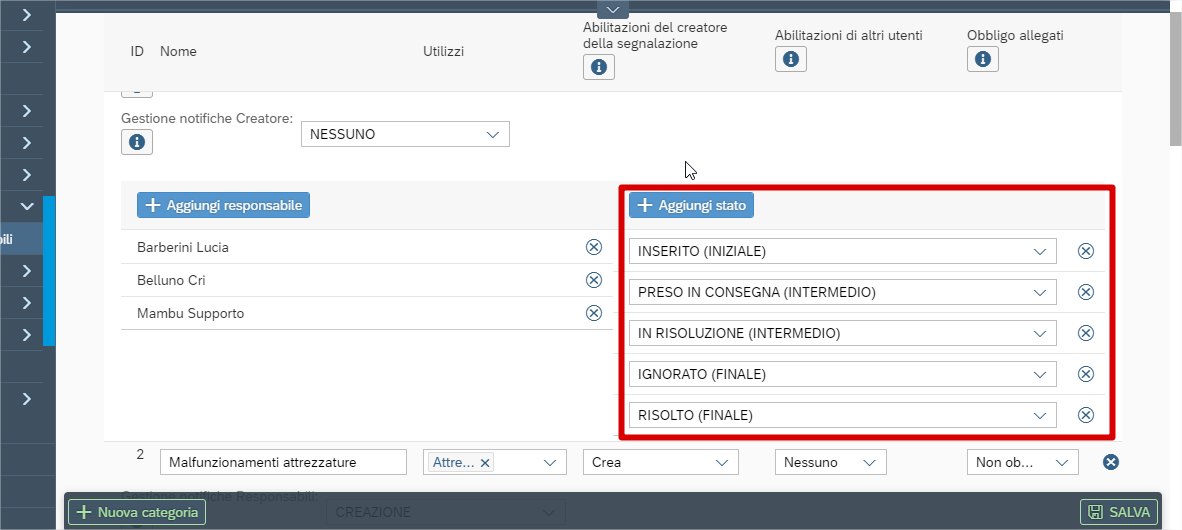Click the Nome column header

[x=178, y=51]
